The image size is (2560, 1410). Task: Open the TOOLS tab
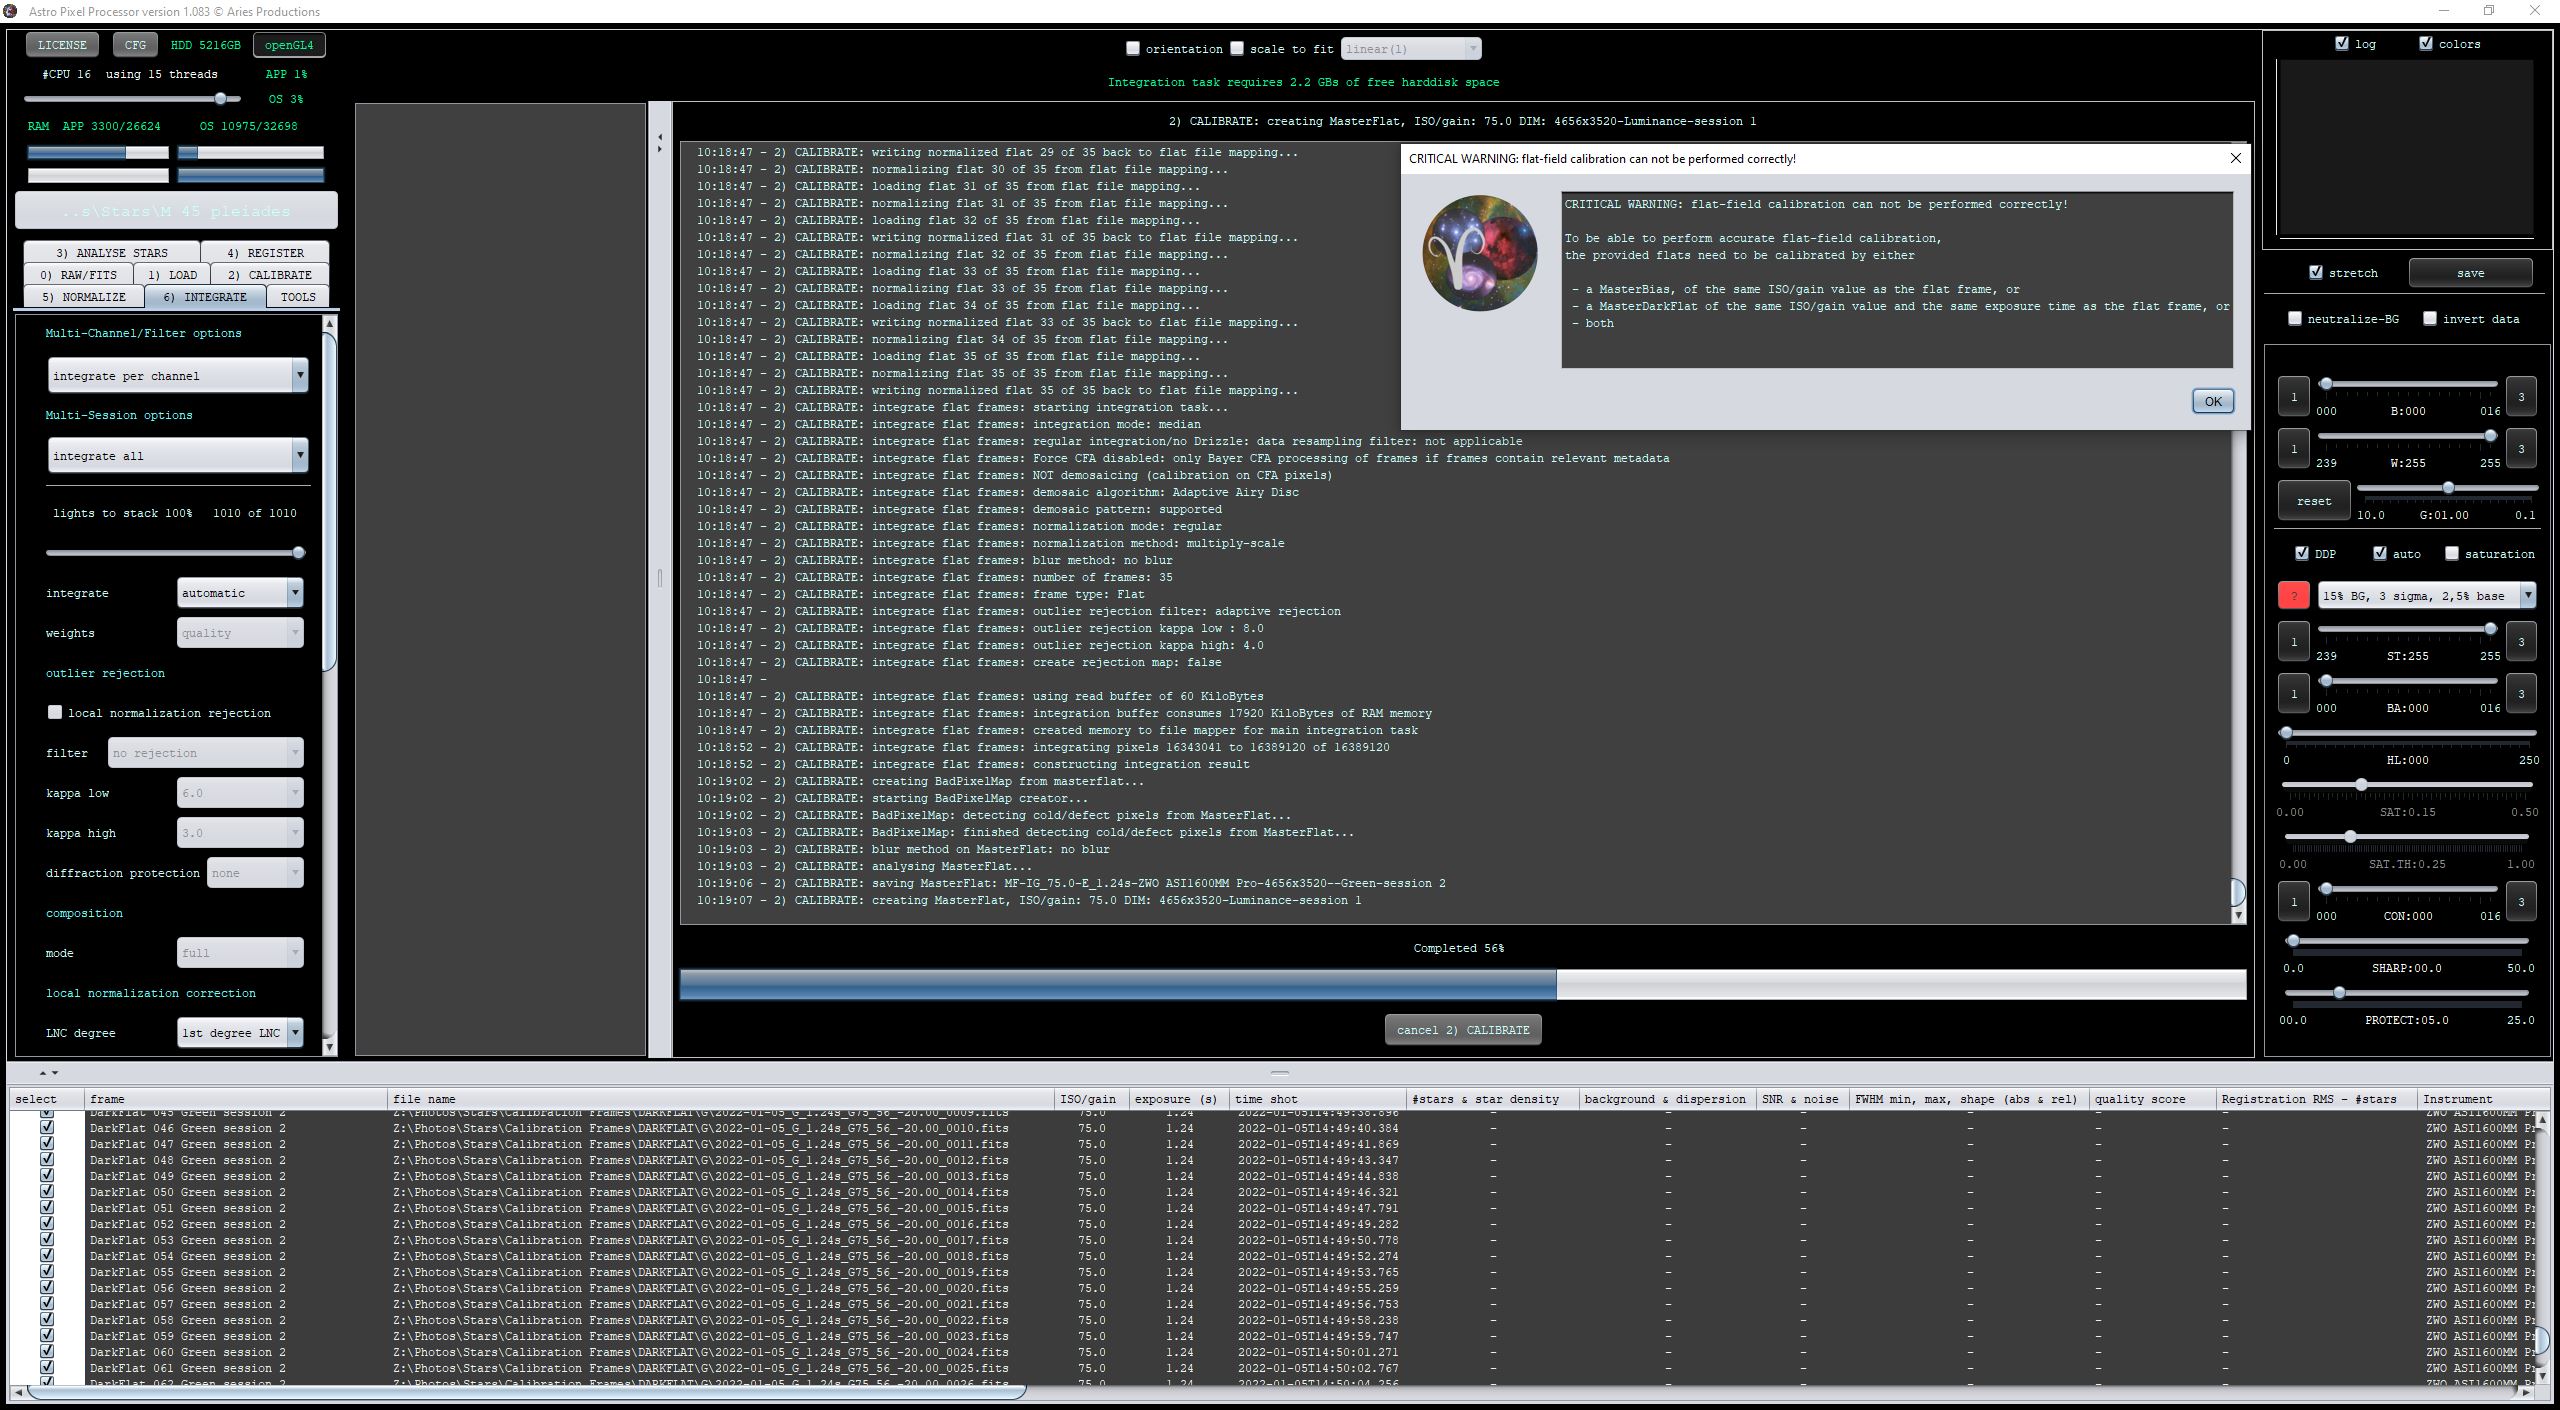click(298, 297)
